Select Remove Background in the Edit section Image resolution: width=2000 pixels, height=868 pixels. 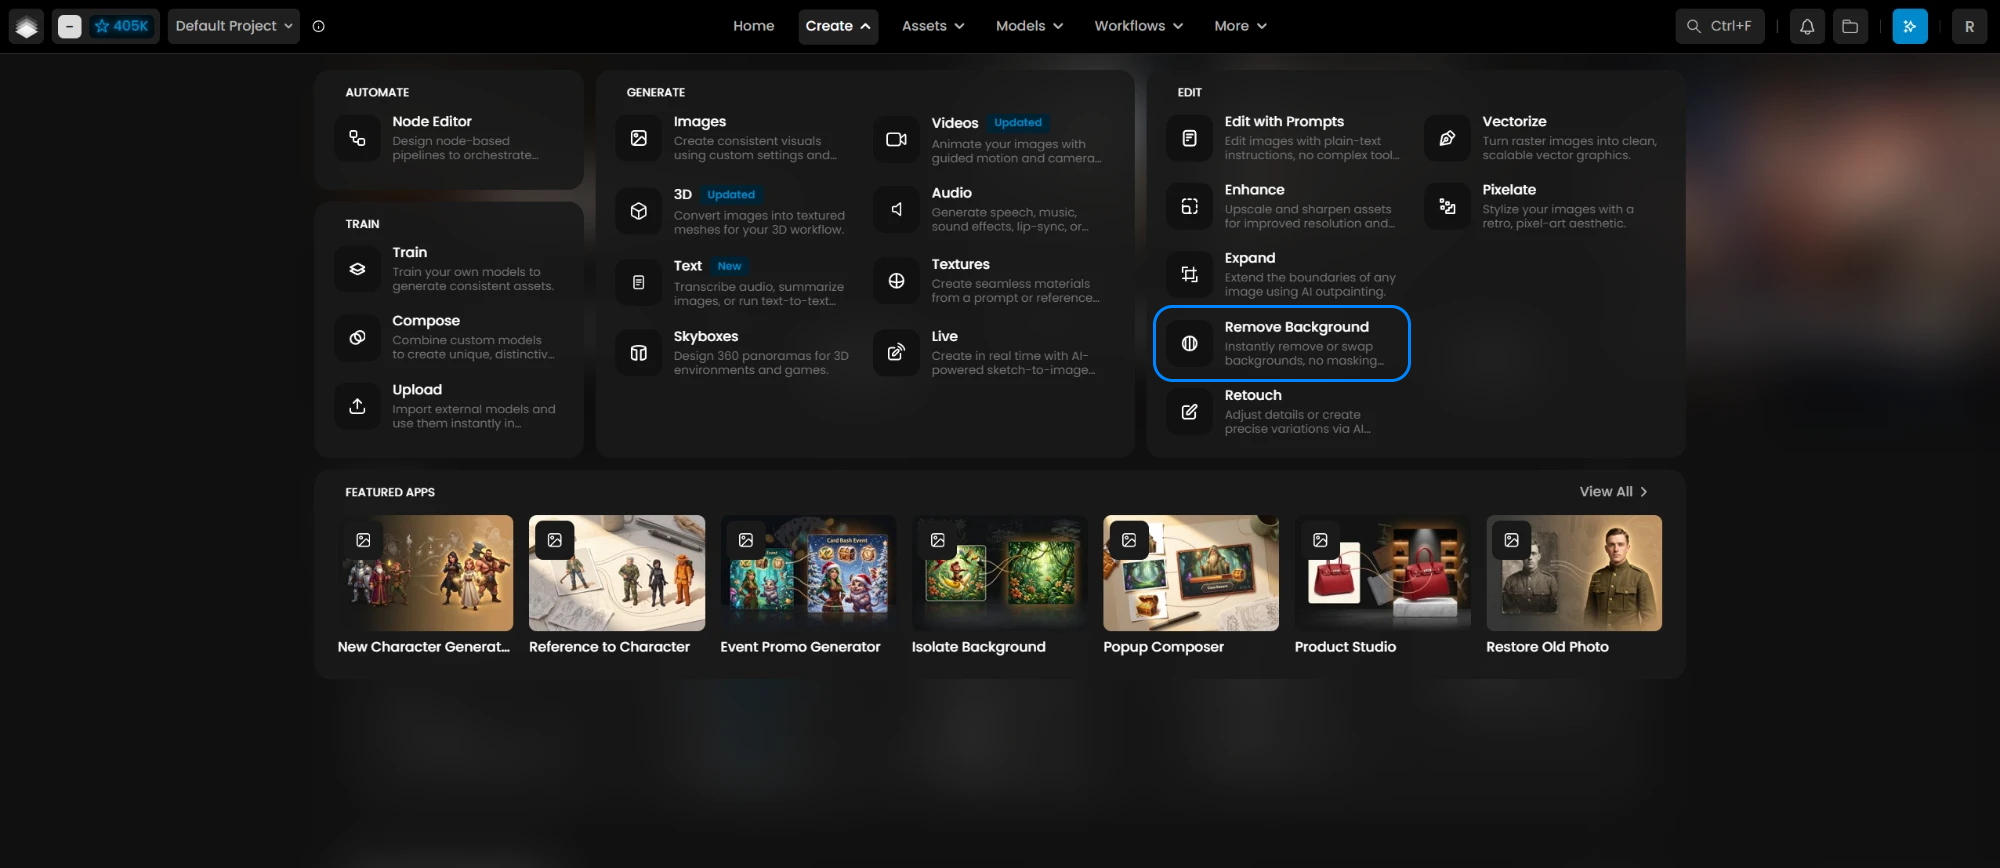click(1282, 343)
